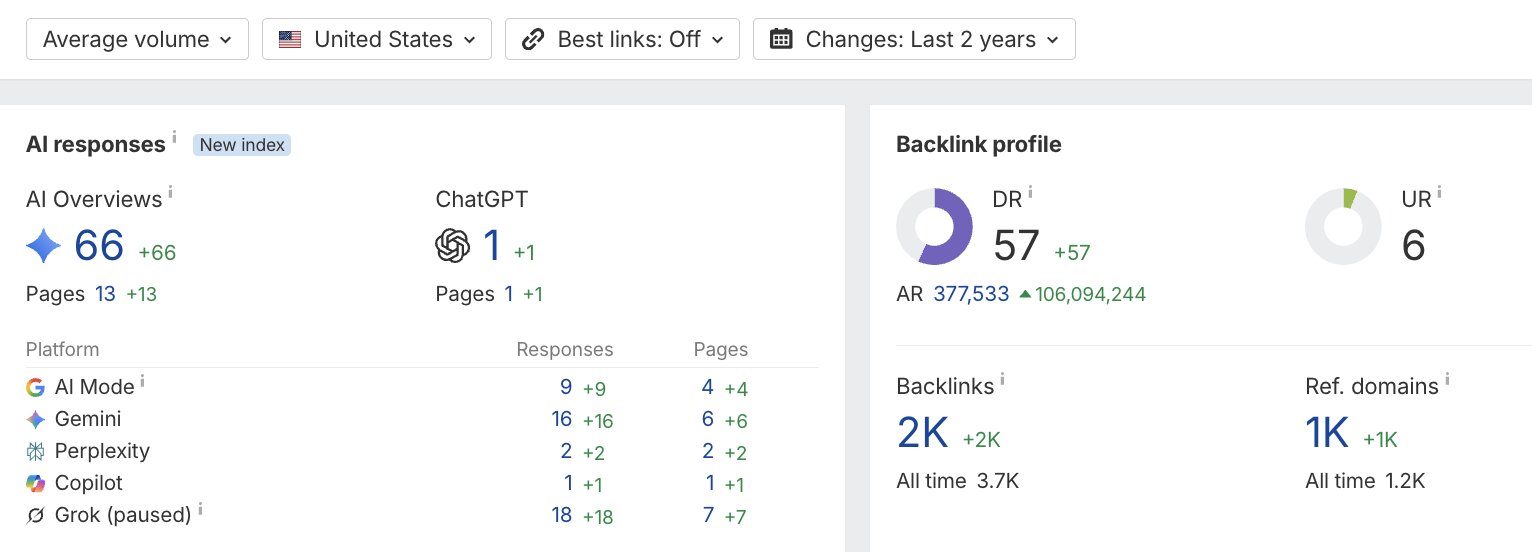Click the Google AI Mode icon
Viewport: 1532px width, 552px height.
[x=36, y=387]
